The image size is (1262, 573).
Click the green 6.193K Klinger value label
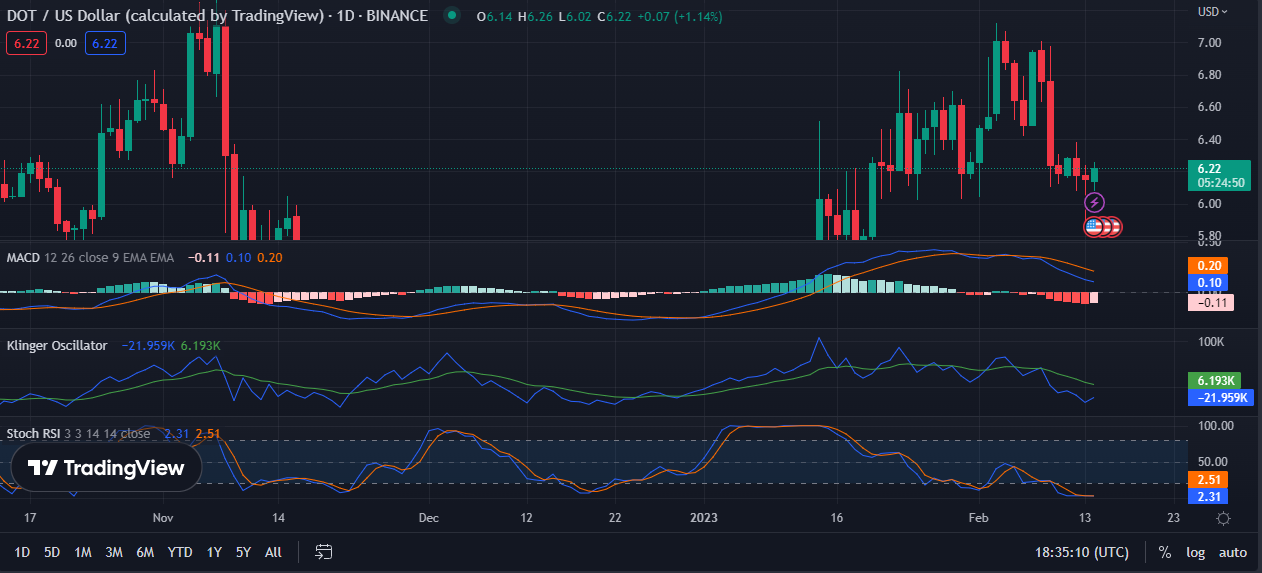coord(1216,380)
